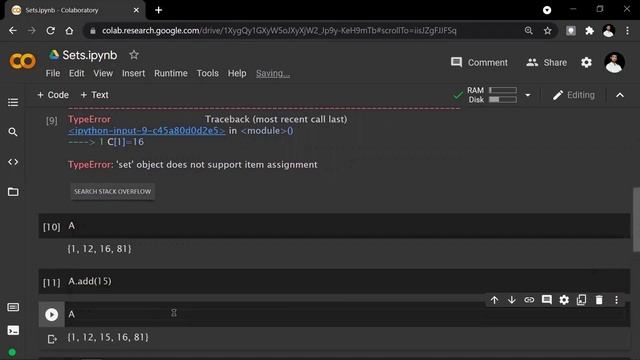Screen dimensions: 640x360
Task: Click the output {1, 12, 15, 16, 81}
Action: (108, 337)
